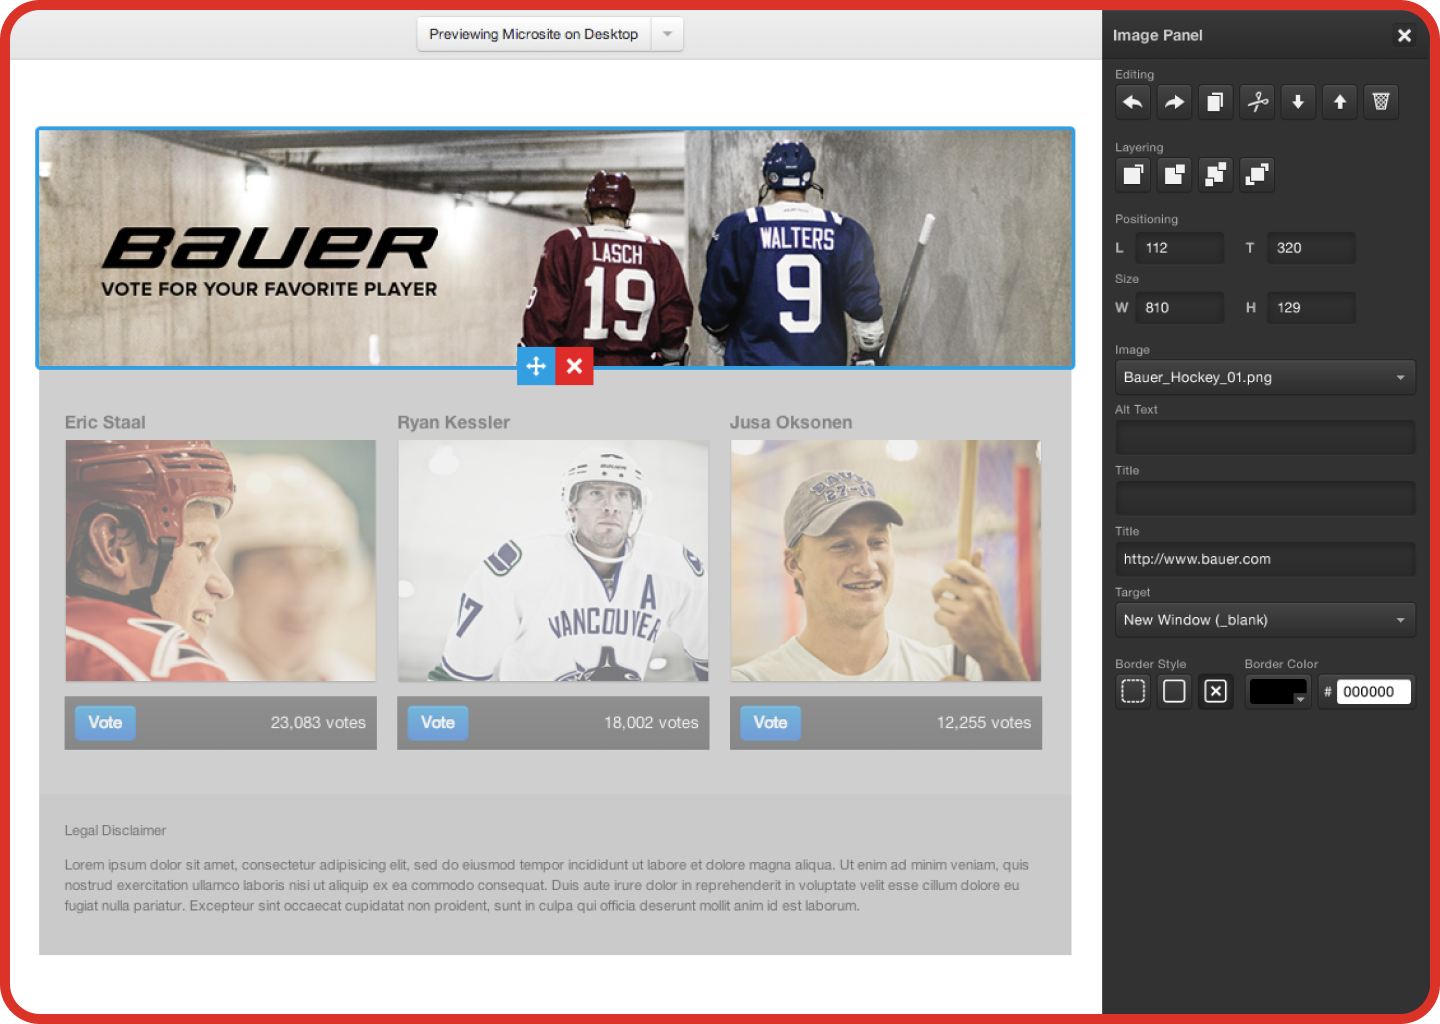The image size is (1440, 1024).
Task: Open the Bauer_Hockey_01.png image dropdown
Action: (1265, 377)
